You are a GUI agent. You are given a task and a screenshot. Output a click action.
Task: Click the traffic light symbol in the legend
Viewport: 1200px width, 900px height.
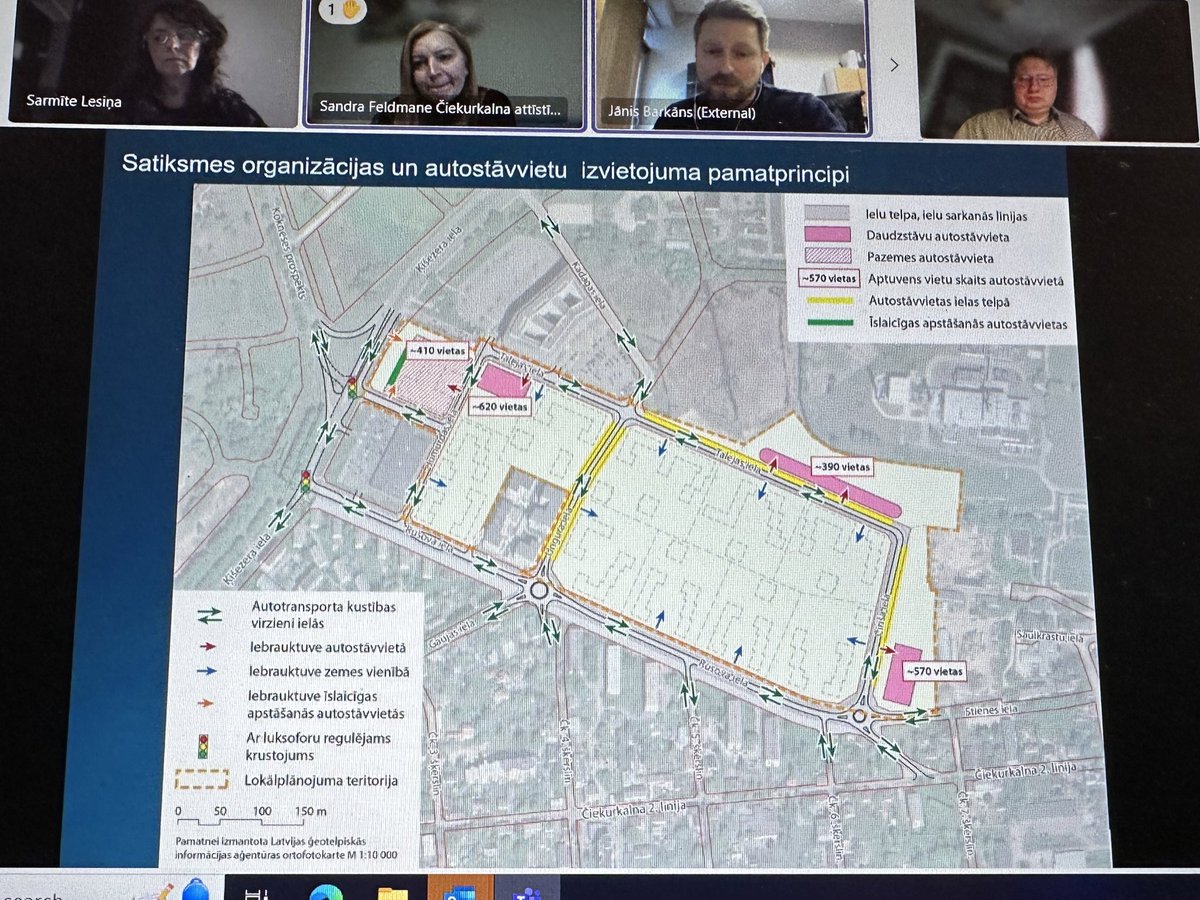tap(204, 745)
